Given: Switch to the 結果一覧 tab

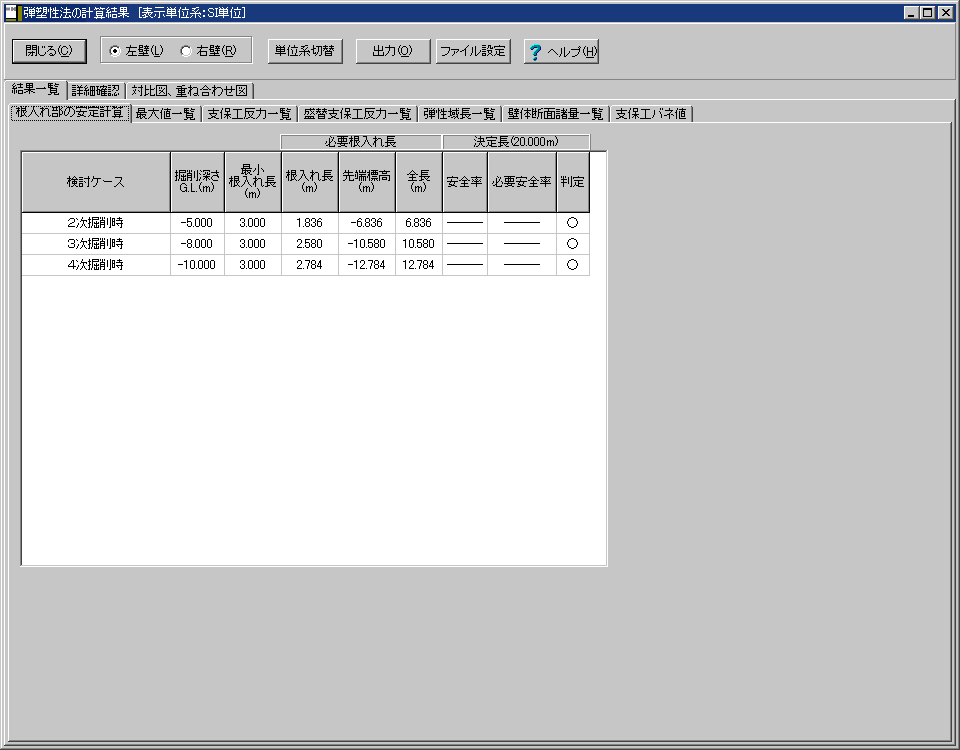Looking at the screenshot, I should [35, 90].
